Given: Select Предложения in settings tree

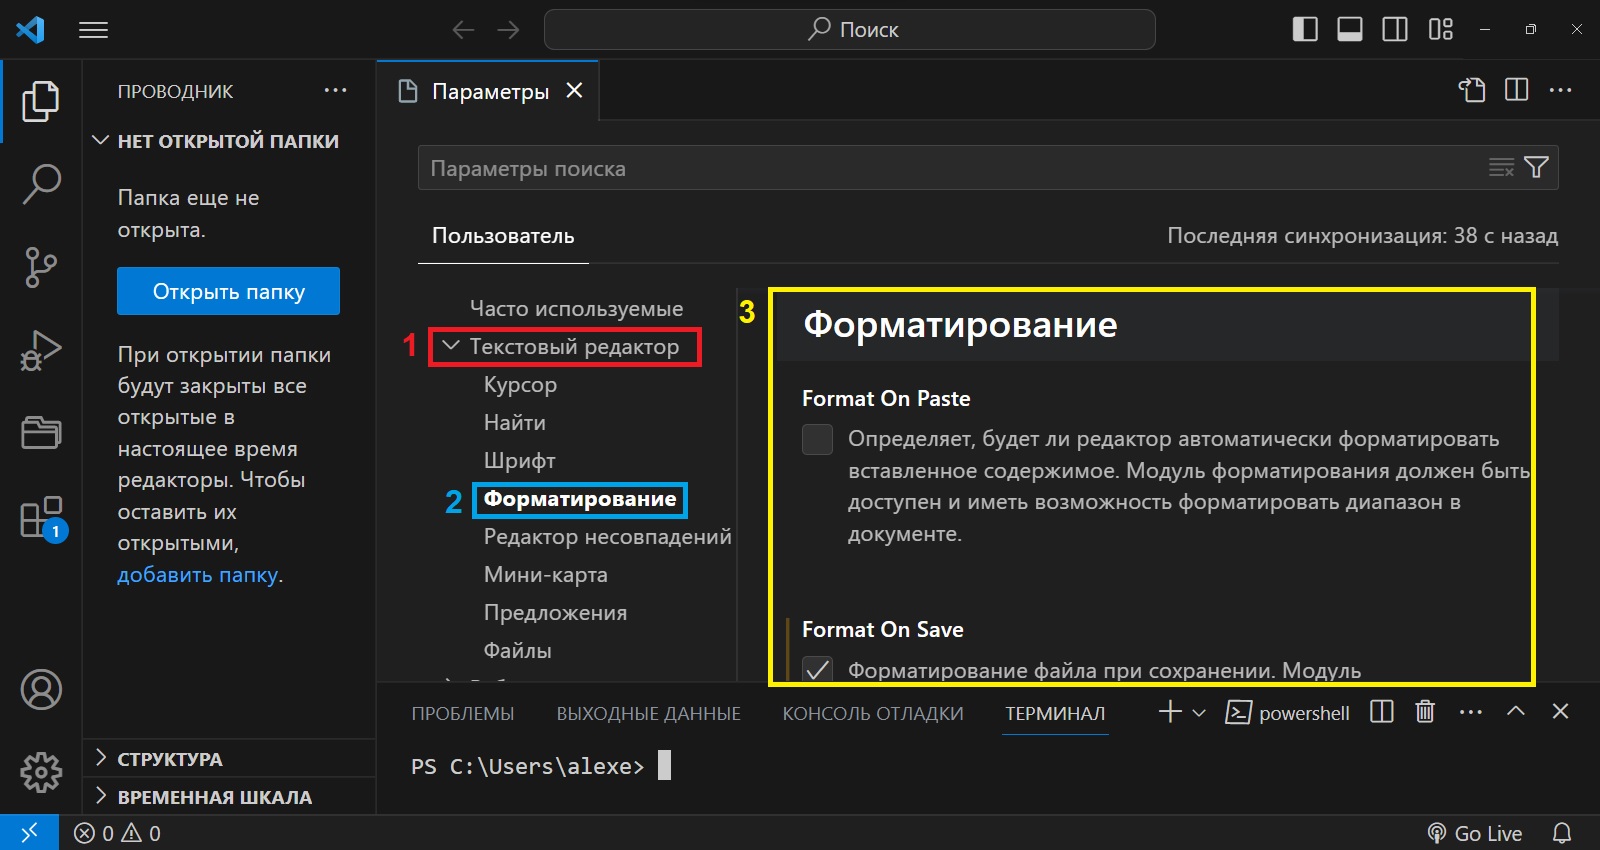Looking at the screenshot, I should (555, 613).
